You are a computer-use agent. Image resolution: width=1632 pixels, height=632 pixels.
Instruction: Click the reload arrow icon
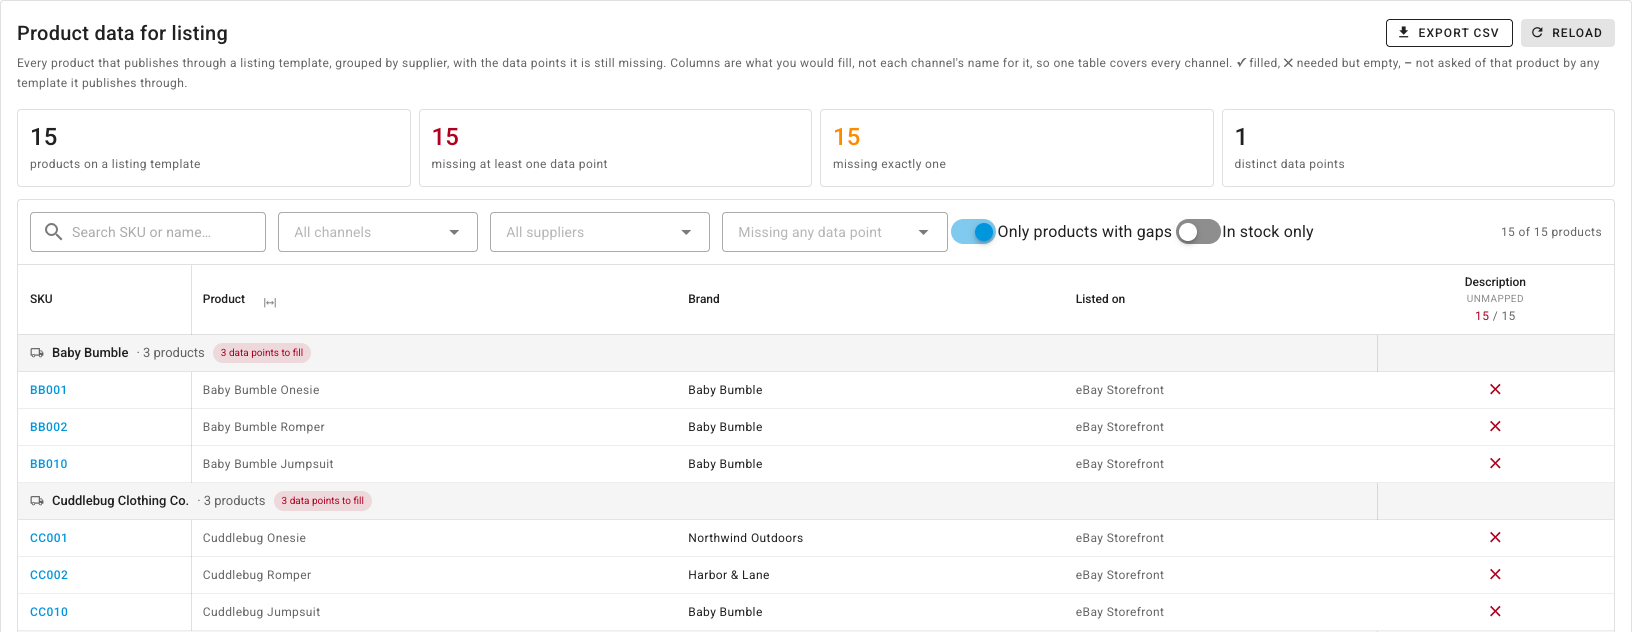[x=1538, y=33]
